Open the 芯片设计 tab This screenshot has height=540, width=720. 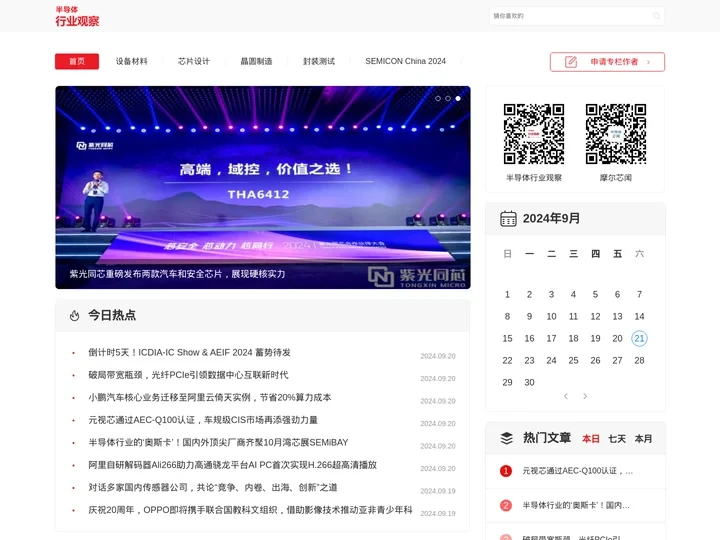click(x=194, y=61)
